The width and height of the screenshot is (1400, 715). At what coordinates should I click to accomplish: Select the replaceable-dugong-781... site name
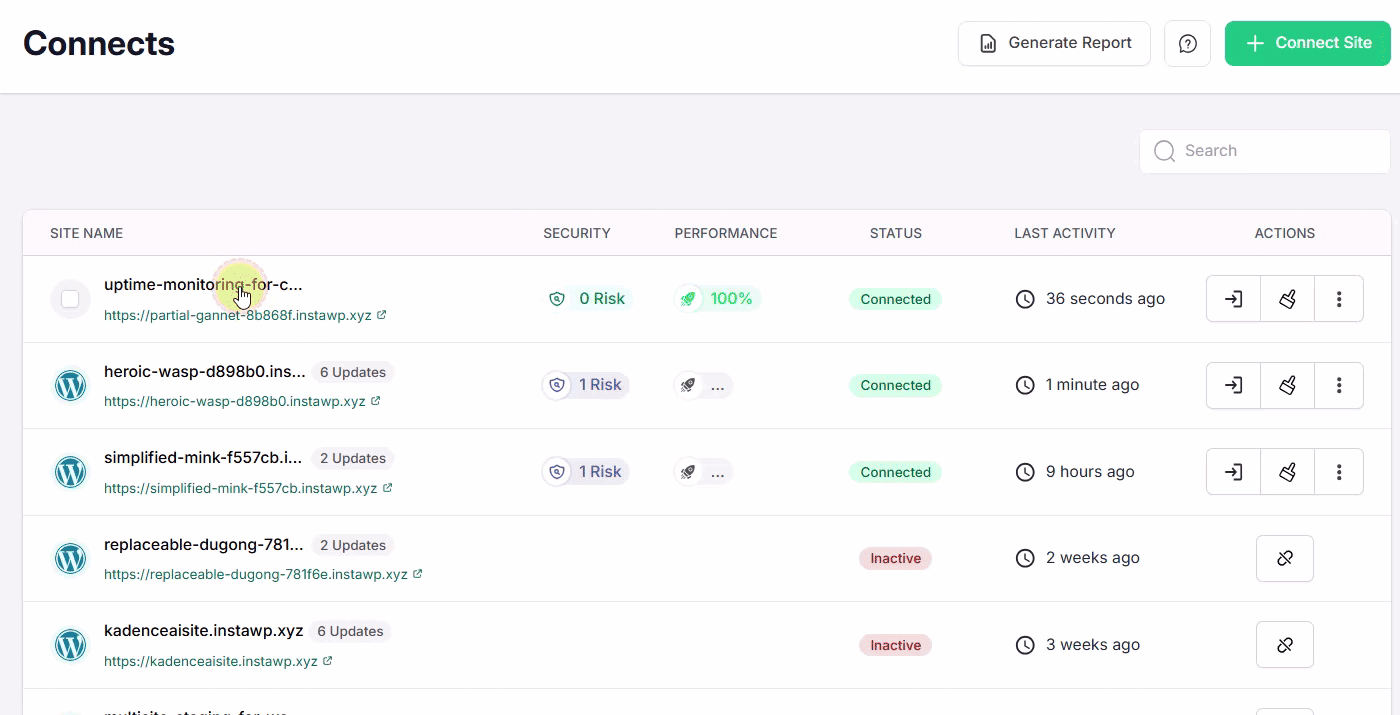click(x=204, y=545)
